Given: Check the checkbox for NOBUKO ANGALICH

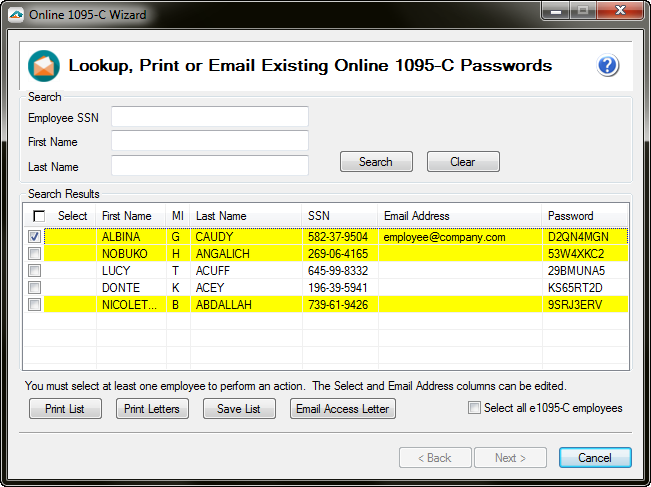Looking at the screenshot, I should [35, 254].
